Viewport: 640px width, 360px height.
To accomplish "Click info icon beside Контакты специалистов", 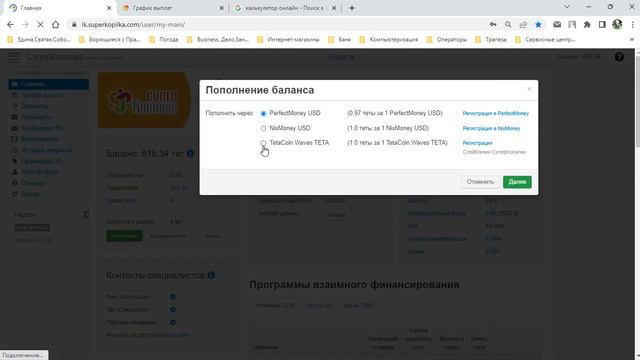I will pyautogui.click(x=211, y=275).
